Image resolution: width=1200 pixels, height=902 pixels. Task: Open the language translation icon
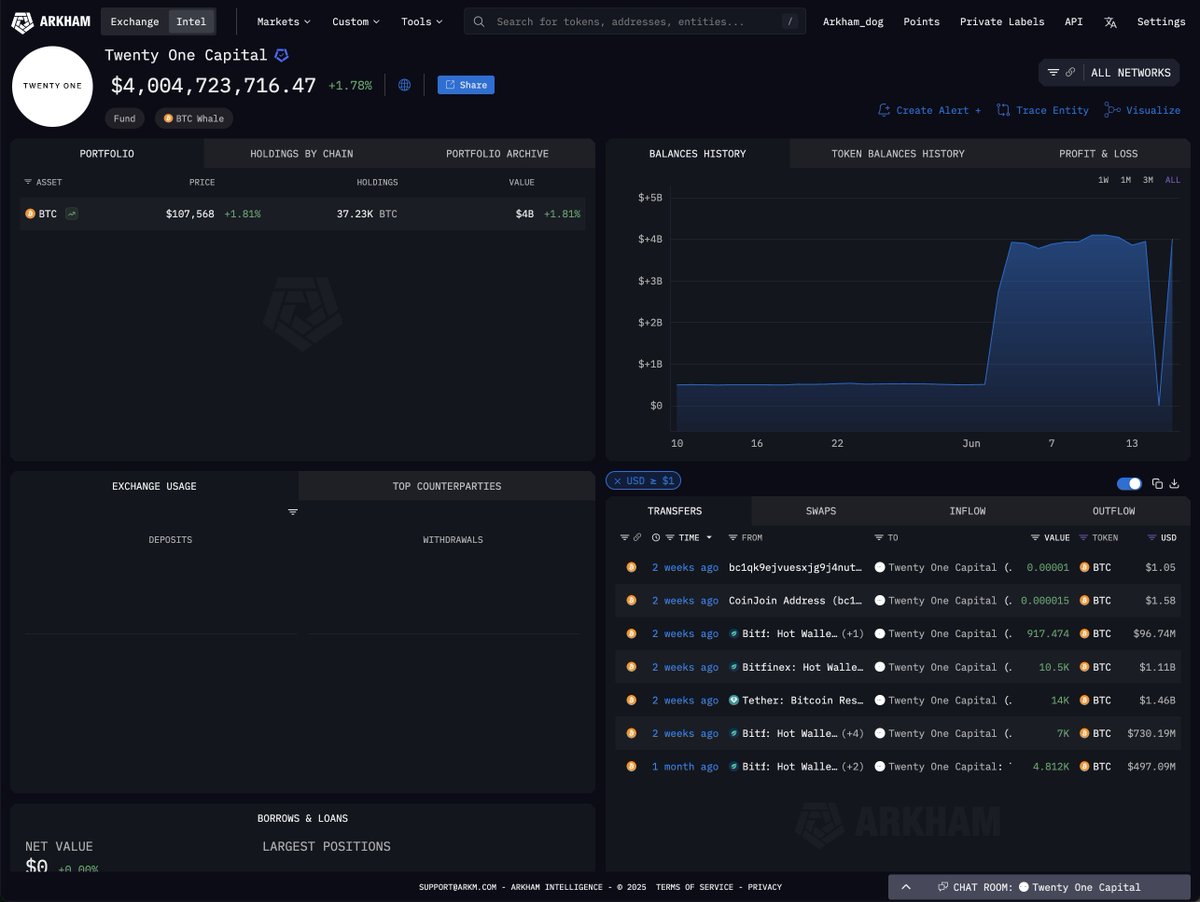(x=1110, y=22)
